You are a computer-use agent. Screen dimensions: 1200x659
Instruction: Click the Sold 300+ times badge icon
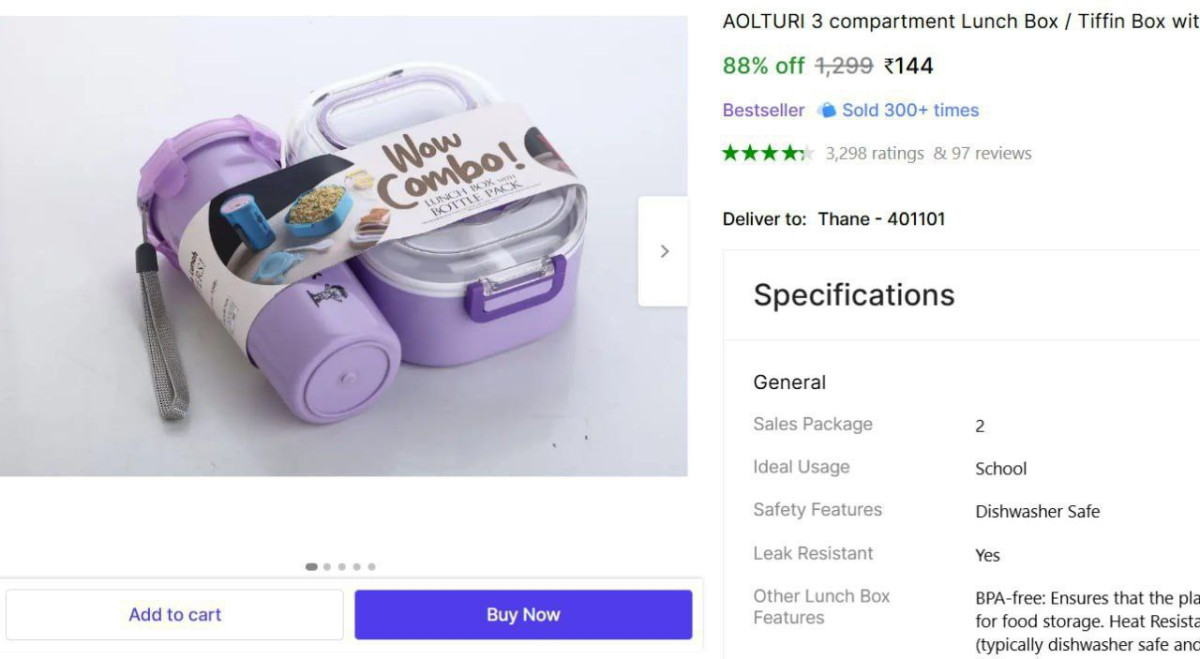827,110
